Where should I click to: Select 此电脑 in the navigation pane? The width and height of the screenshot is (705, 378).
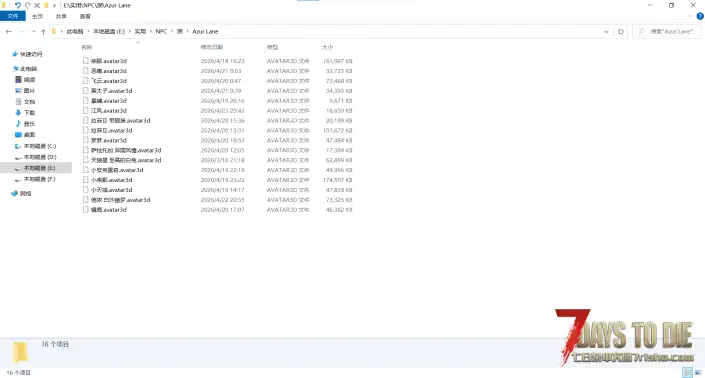[25, 69]
